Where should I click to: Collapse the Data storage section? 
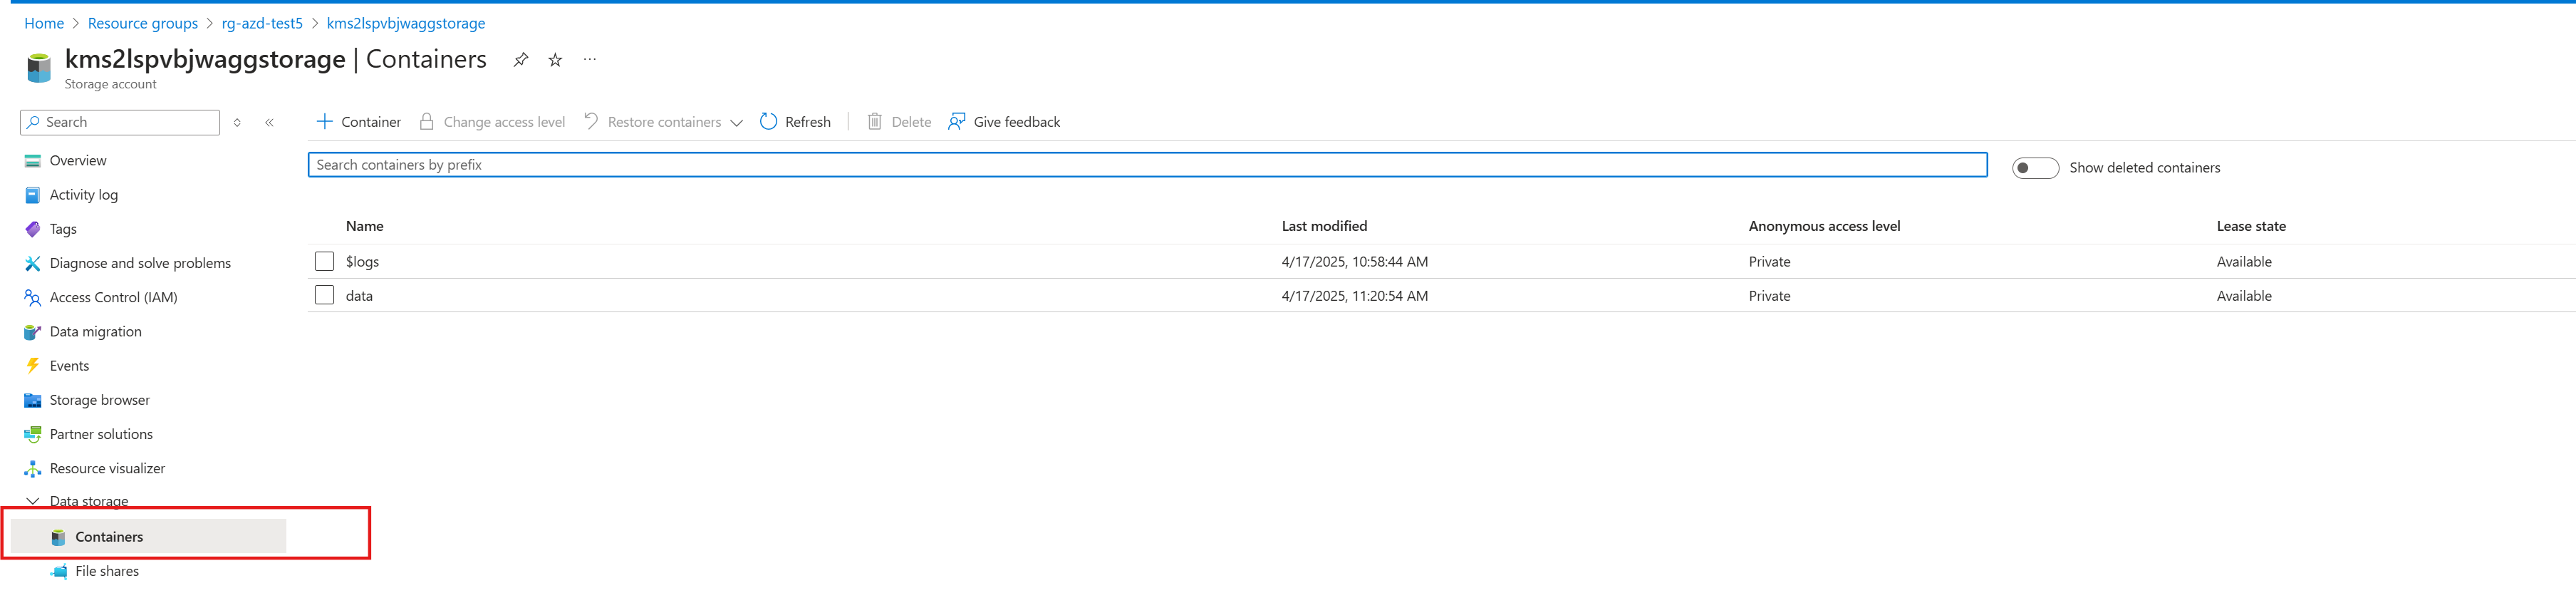pos(33,501)
